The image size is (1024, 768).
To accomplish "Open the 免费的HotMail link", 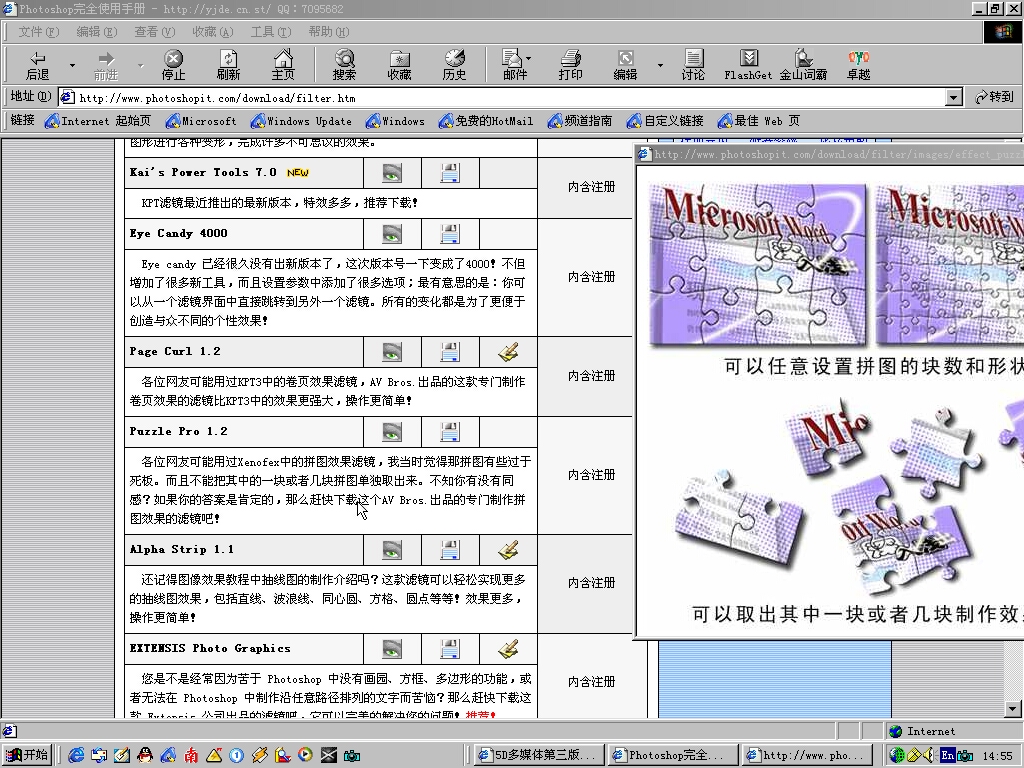I will [486, 121].
